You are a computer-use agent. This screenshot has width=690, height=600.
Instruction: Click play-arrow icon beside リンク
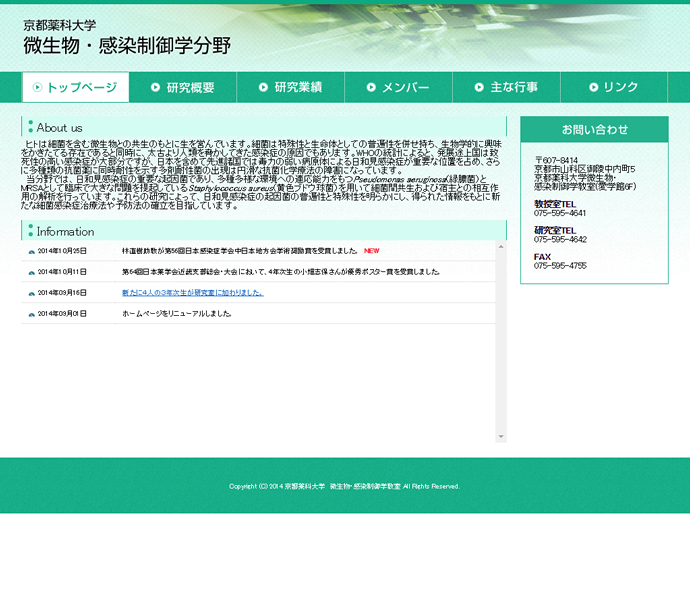pyautogui.click(x=594, y=87)
